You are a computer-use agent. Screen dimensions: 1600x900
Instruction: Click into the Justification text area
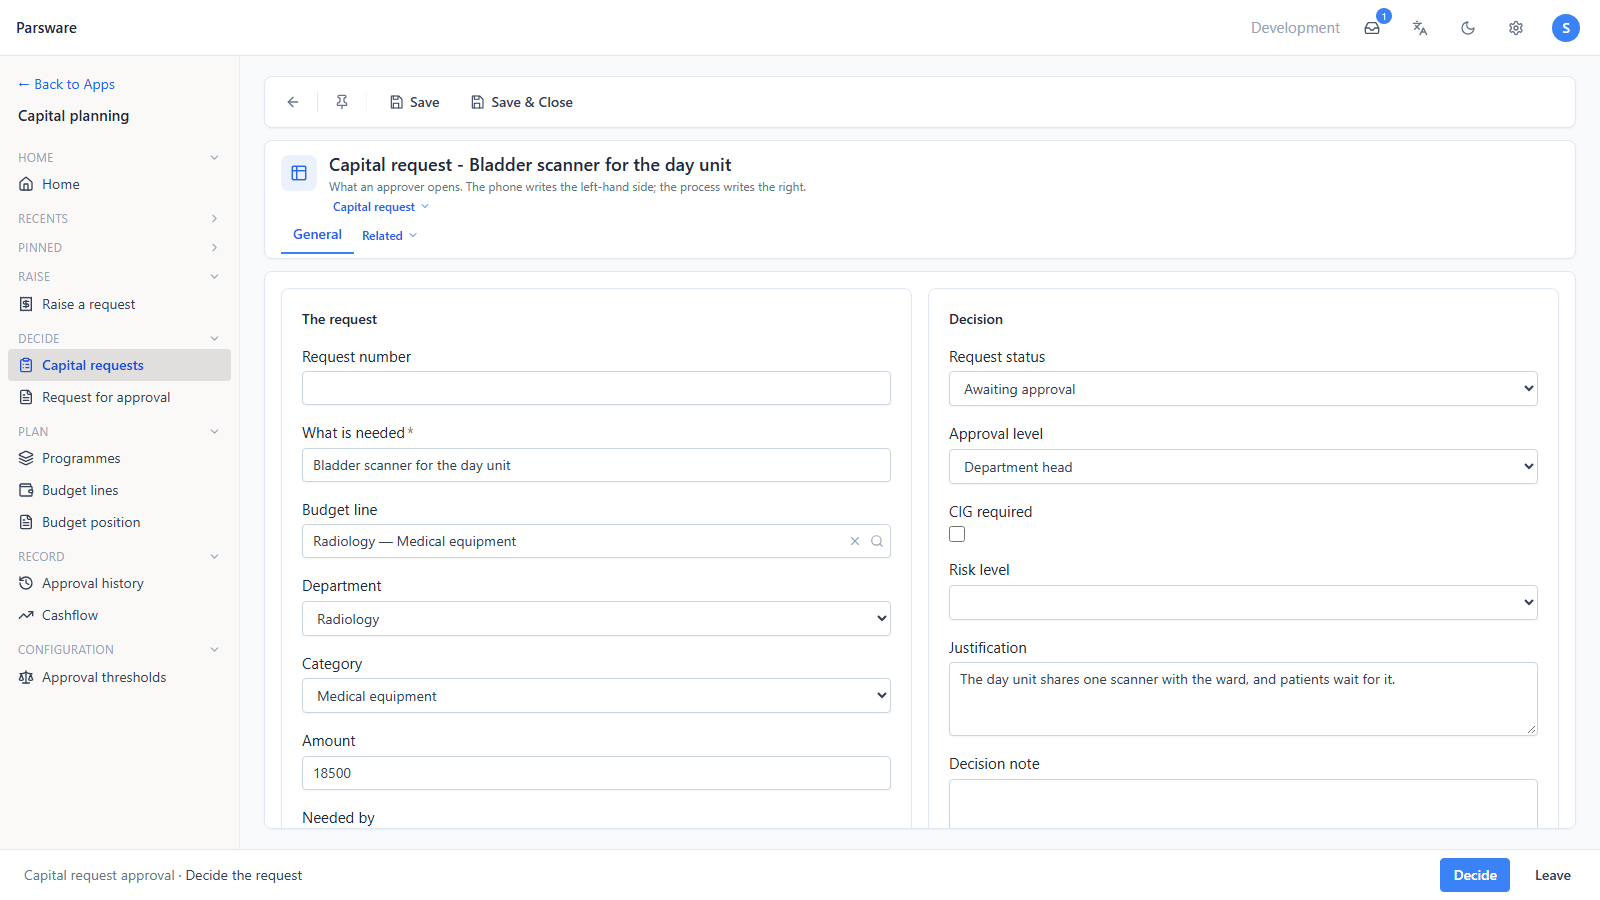click(x=1243, y=699)
